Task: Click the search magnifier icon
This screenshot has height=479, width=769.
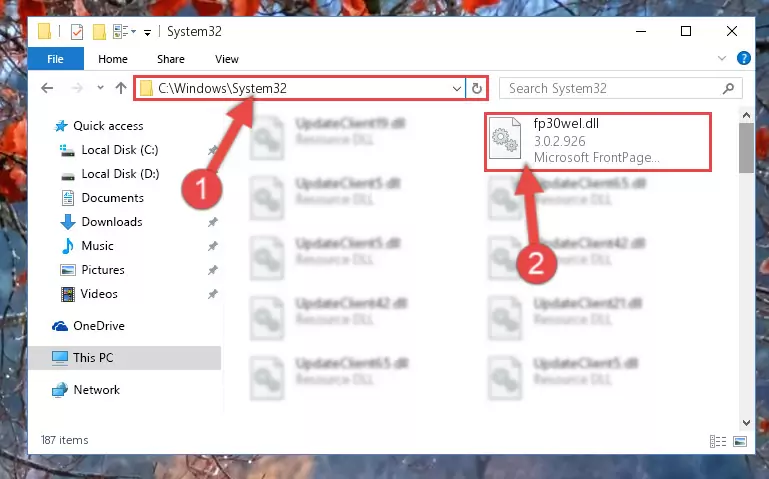Action: (728, 89)
